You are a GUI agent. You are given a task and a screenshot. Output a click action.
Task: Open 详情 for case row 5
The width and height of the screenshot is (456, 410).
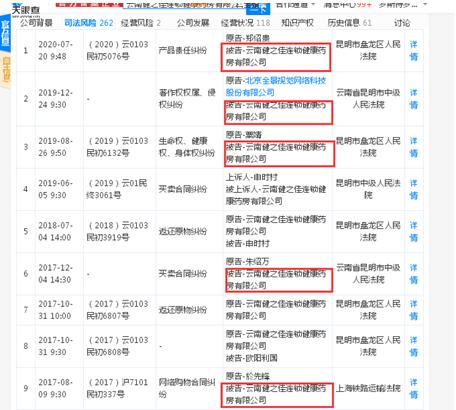pyautogui.click(x=413, y=231)
